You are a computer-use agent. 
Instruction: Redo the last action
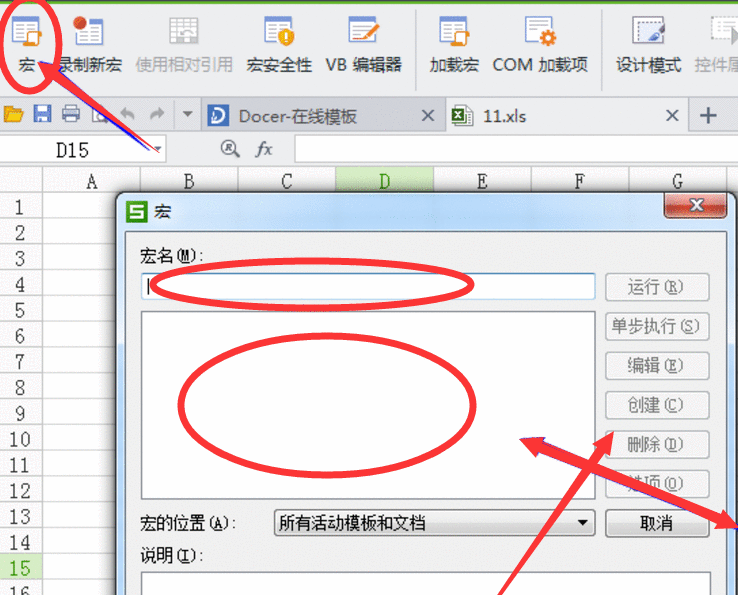(x=157, y=114)
